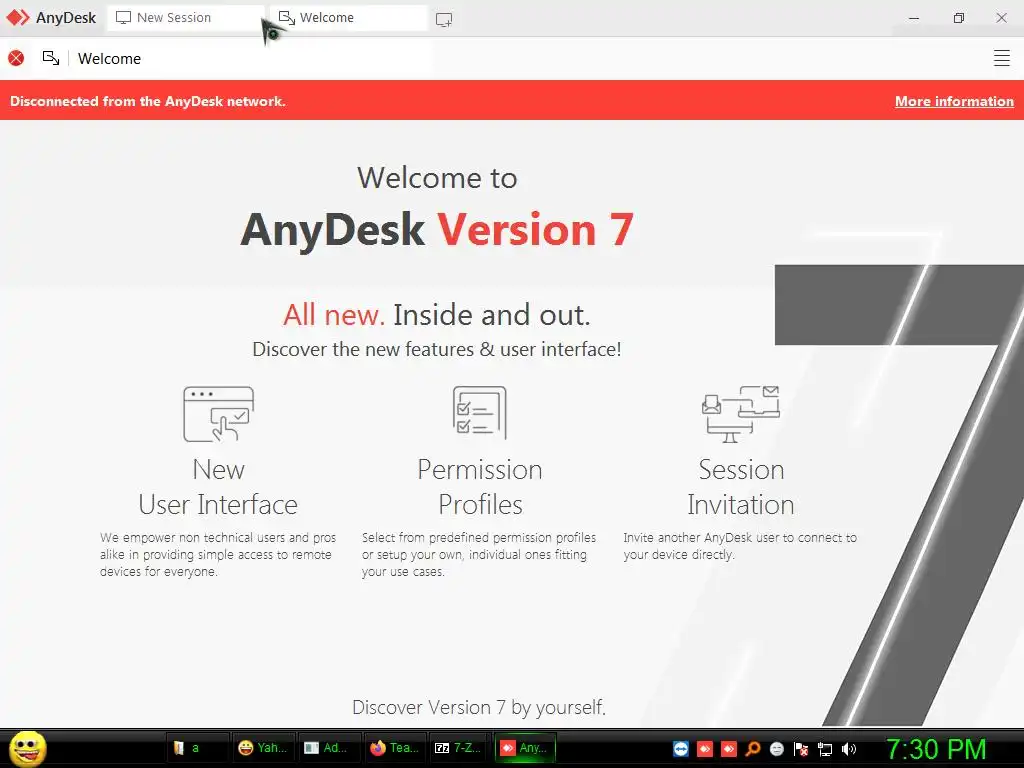
Task: Open the hamburger menu at top right
Action: [1001, 58]
